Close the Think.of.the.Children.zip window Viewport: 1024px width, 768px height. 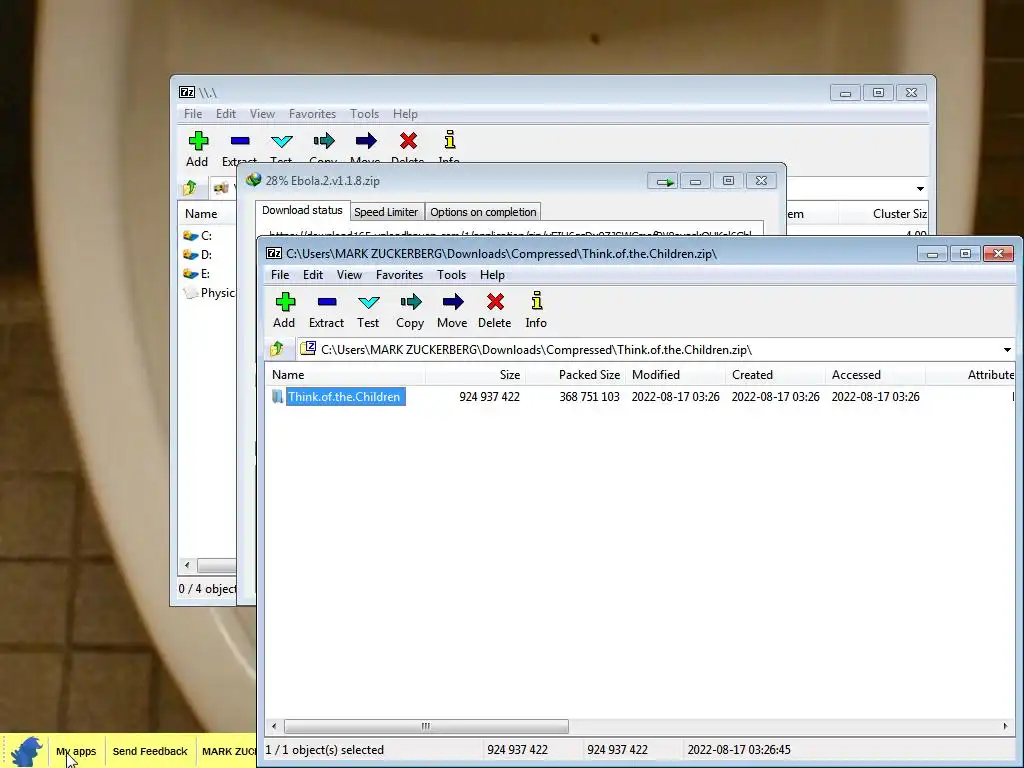coord(999,253)
